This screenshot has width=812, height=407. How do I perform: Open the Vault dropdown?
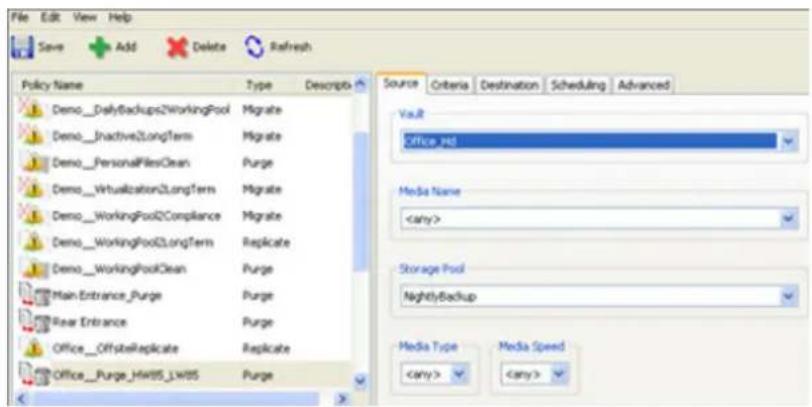788,141
